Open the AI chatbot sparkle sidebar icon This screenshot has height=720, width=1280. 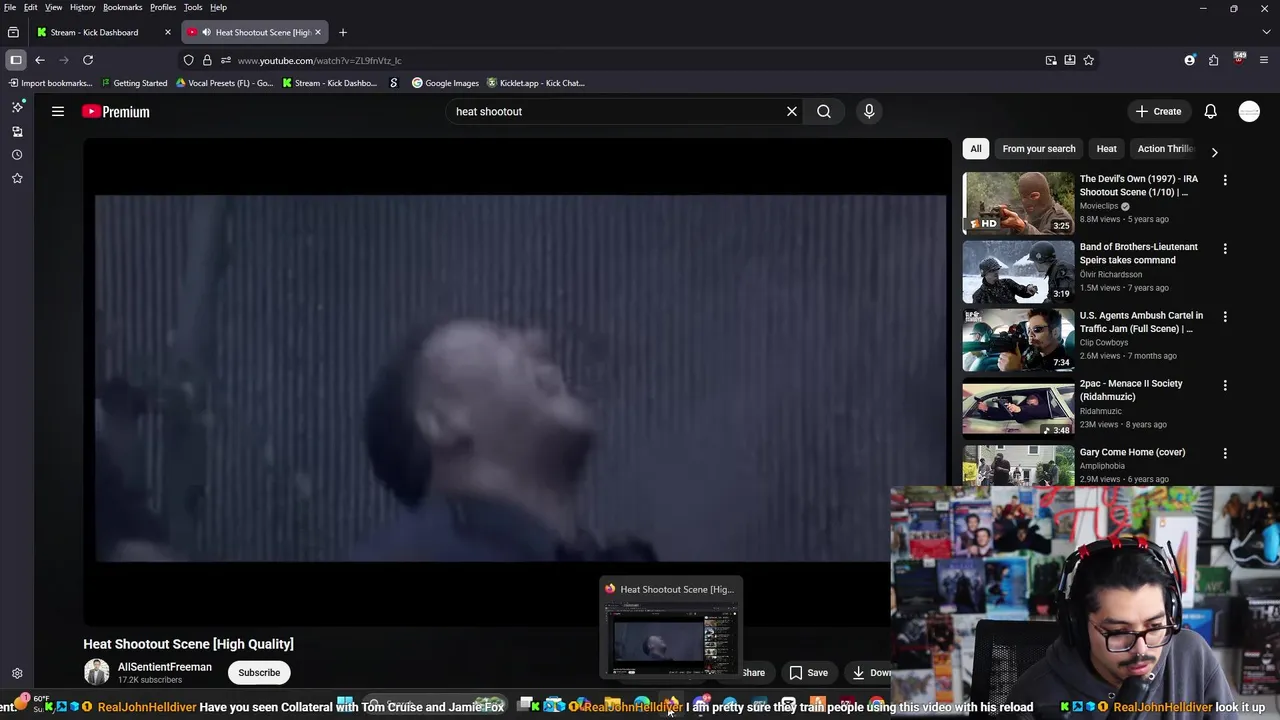[x=17, y=107]
